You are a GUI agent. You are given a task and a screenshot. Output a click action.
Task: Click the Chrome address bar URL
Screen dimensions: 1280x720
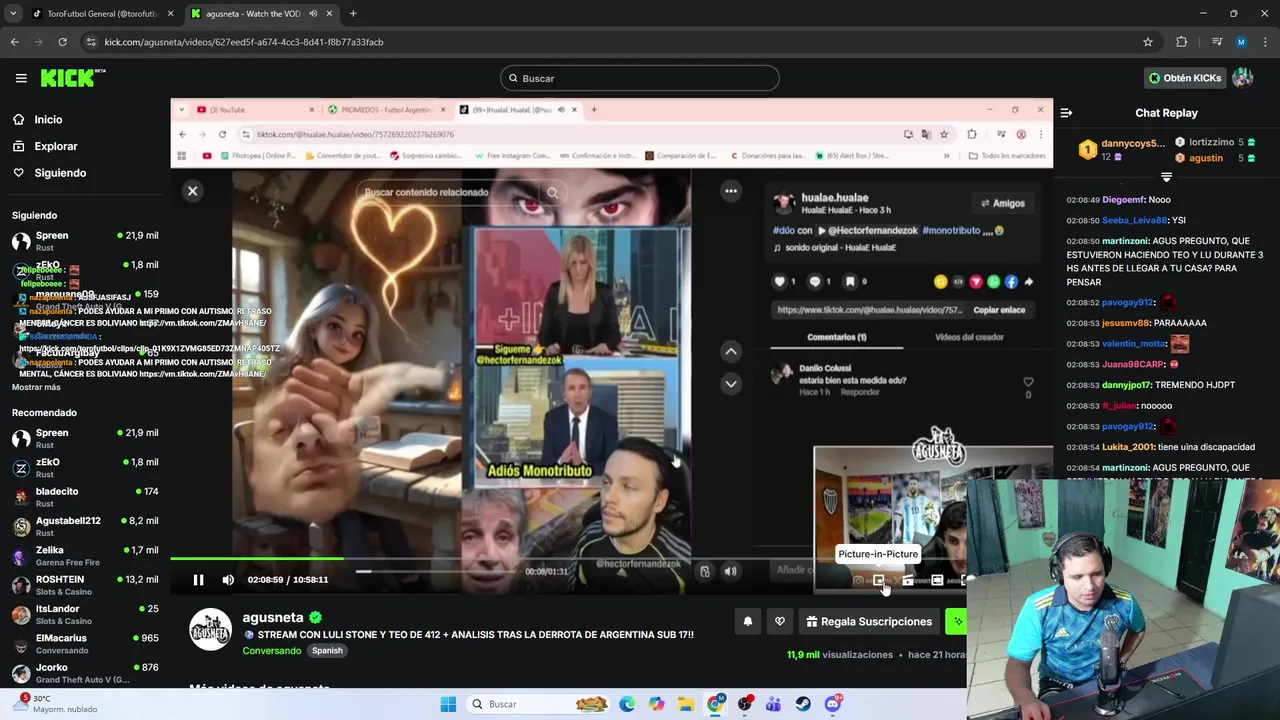tap(244, 42)
